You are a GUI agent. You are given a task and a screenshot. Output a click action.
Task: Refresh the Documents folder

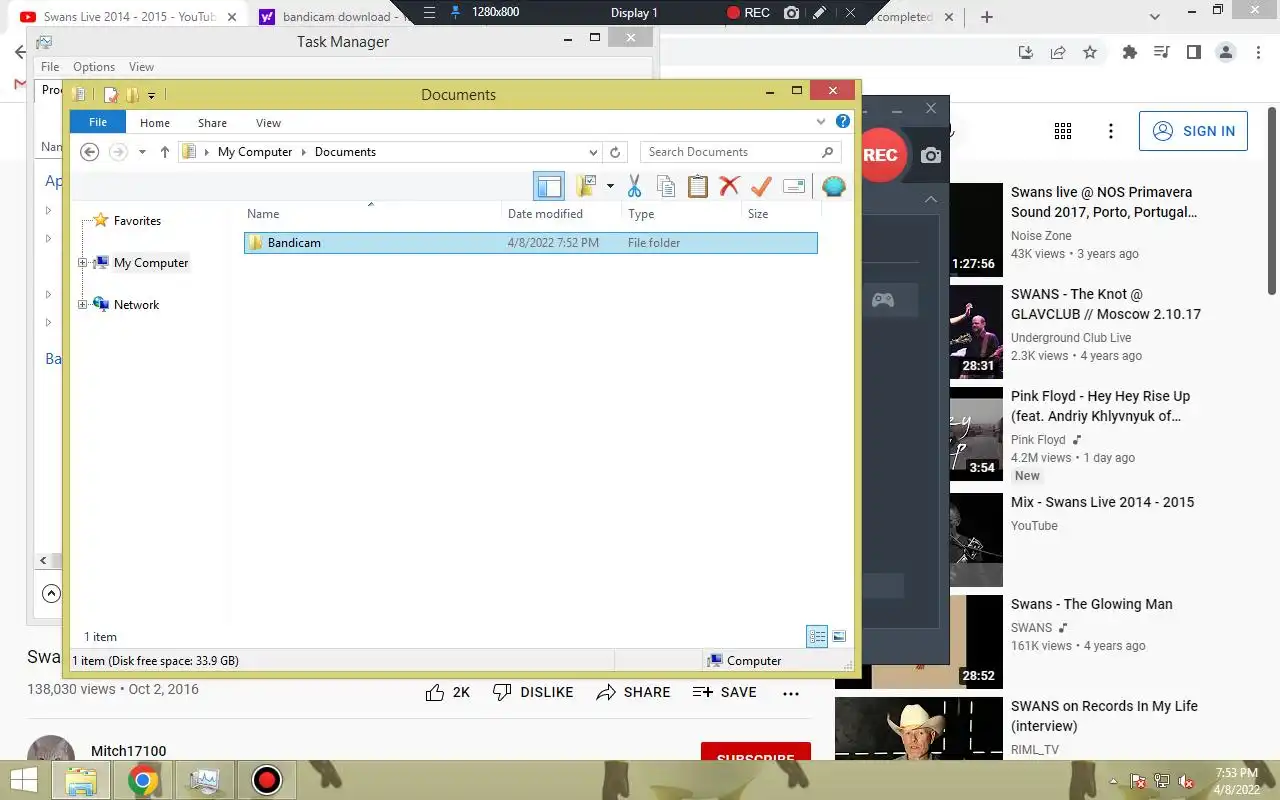615,152
